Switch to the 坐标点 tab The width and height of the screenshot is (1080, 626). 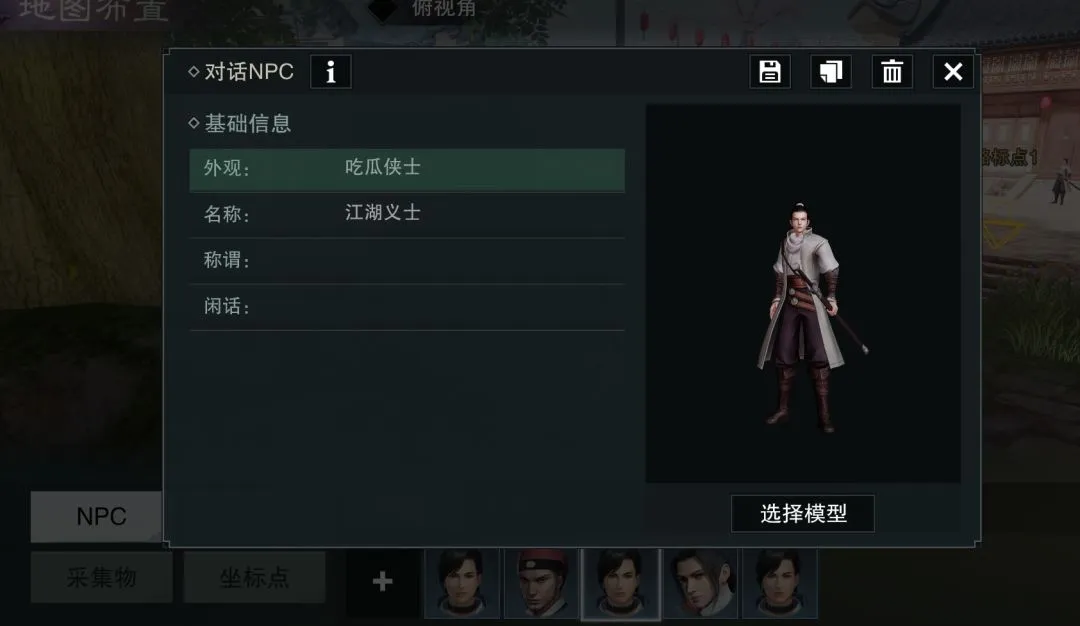click(254, 577)
